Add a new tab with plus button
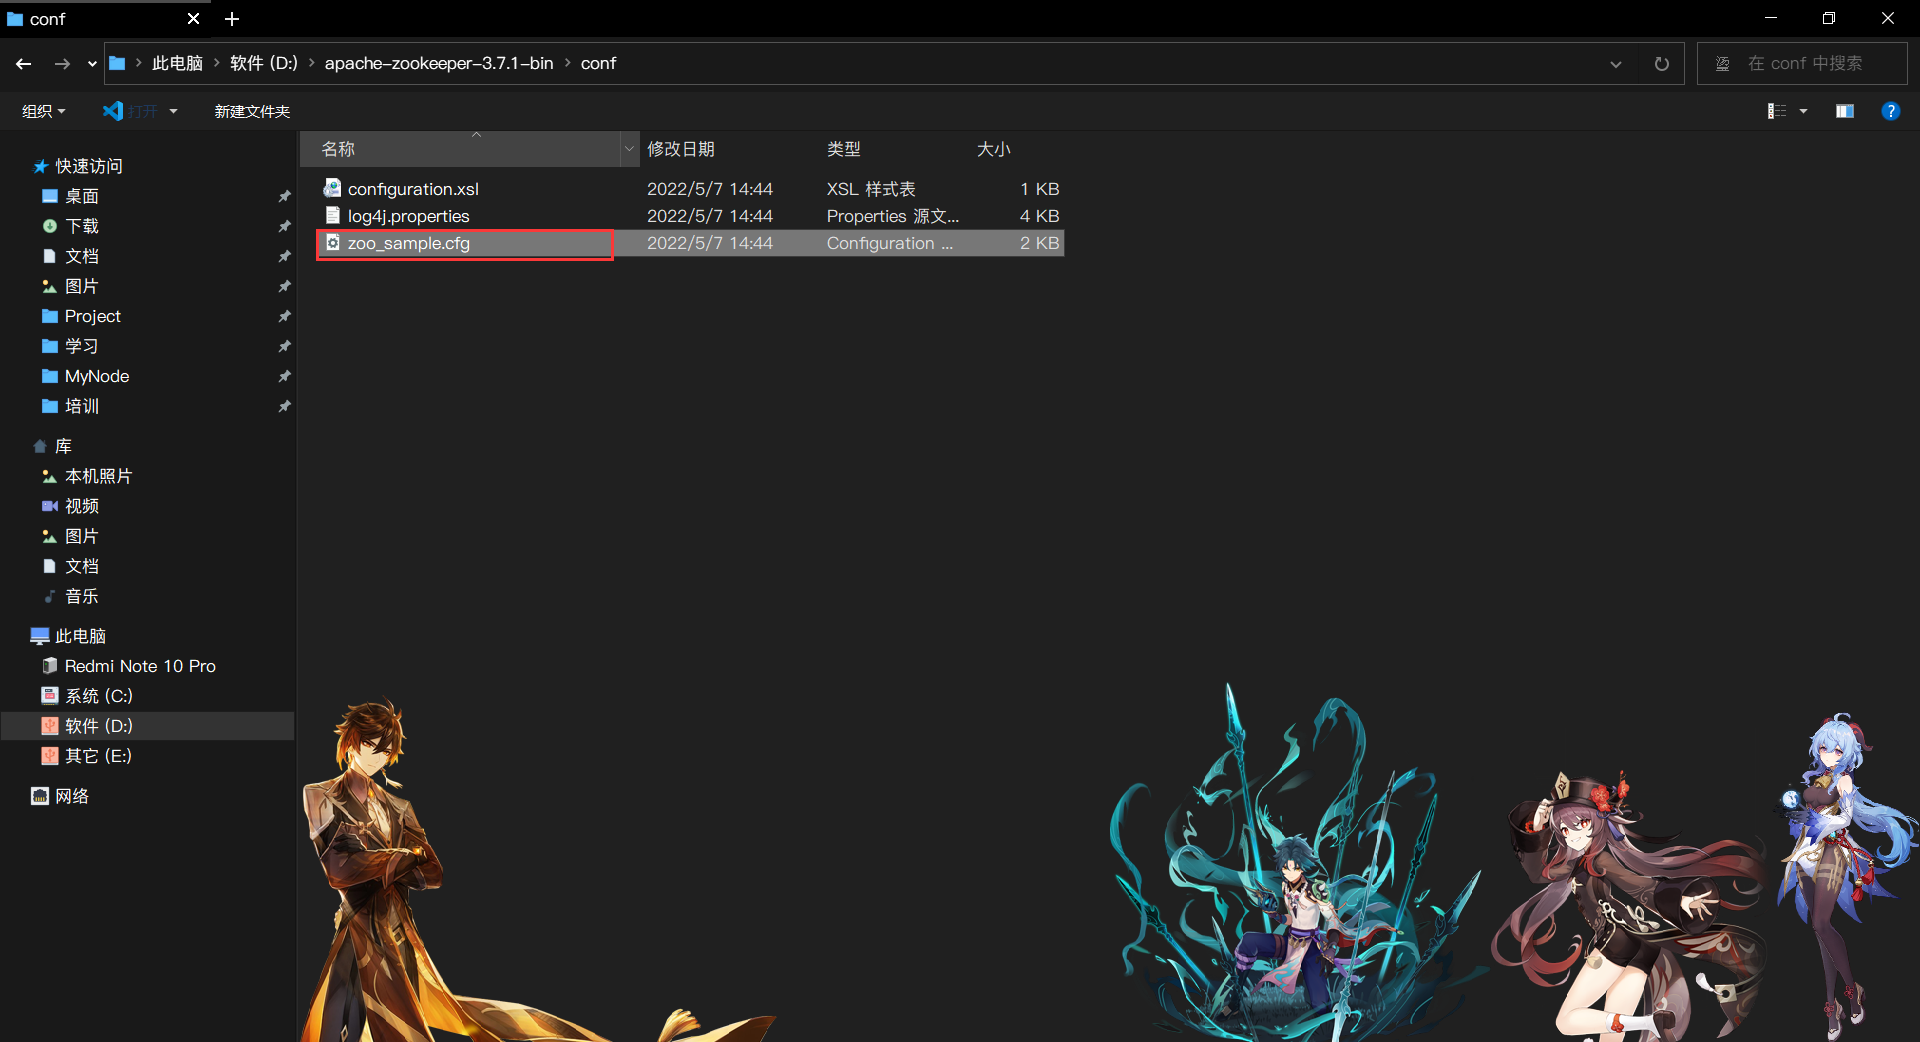The width and height of the screenshot is (1920, 1042). pyautogui.click(x=232, y=19)
